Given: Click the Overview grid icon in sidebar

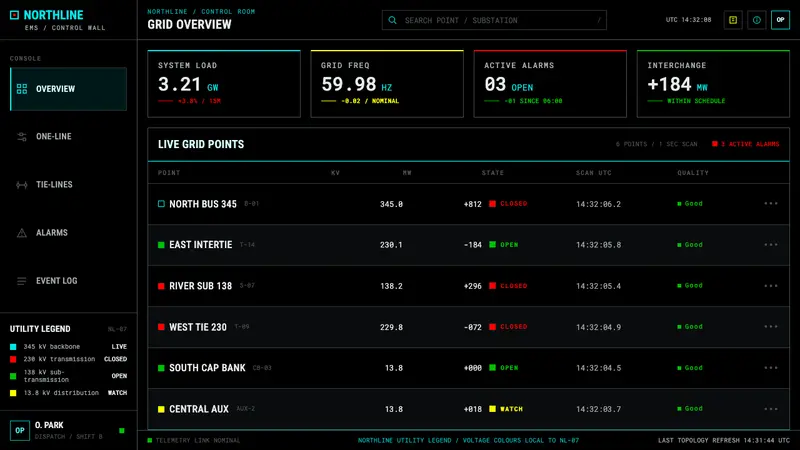Looking at the screenshot, I should [21, 89].
